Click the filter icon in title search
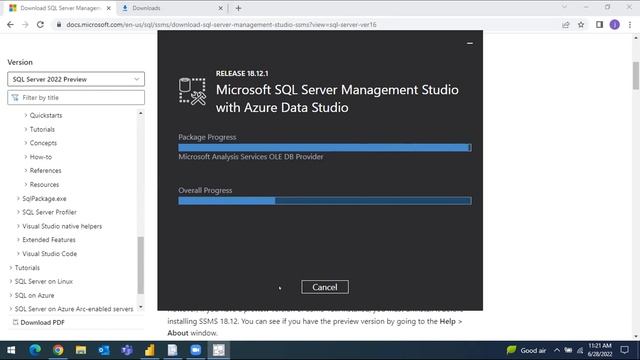Viewport: 640px width, 360px height. click(15, 98)
